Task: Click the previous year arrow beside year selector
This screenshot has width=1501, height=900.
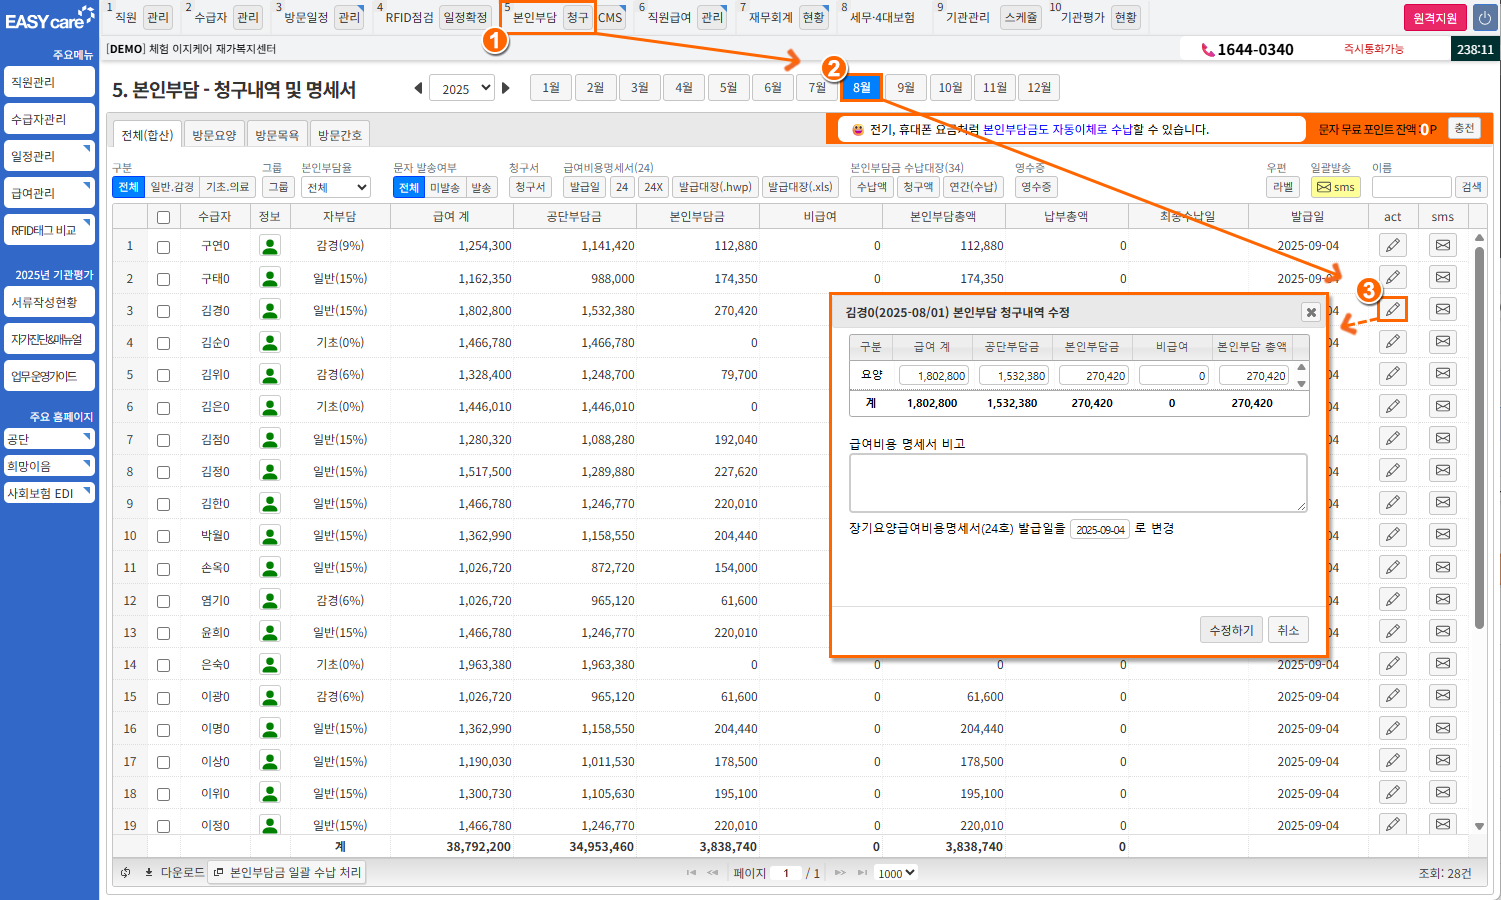Action: (x=418, y=88)
